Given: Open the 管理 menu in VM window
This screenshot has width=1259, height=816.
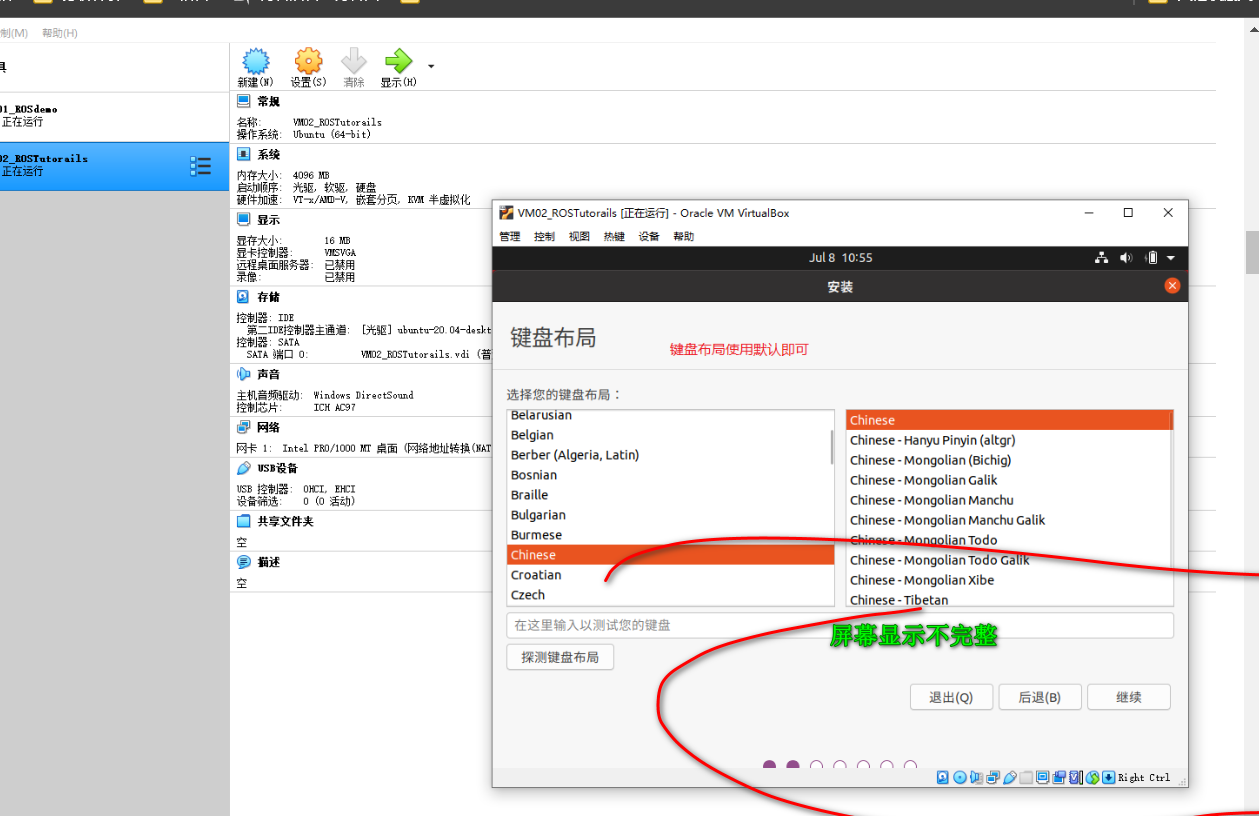Looking at the screenshot, I should (x=510, y=237).
